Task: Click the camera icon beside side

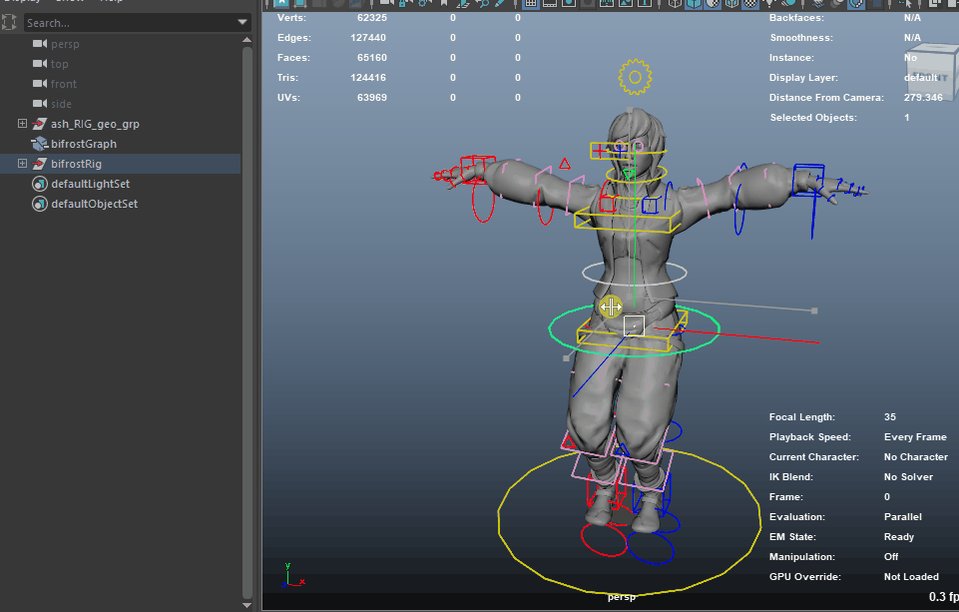Action: click(40, 103)
